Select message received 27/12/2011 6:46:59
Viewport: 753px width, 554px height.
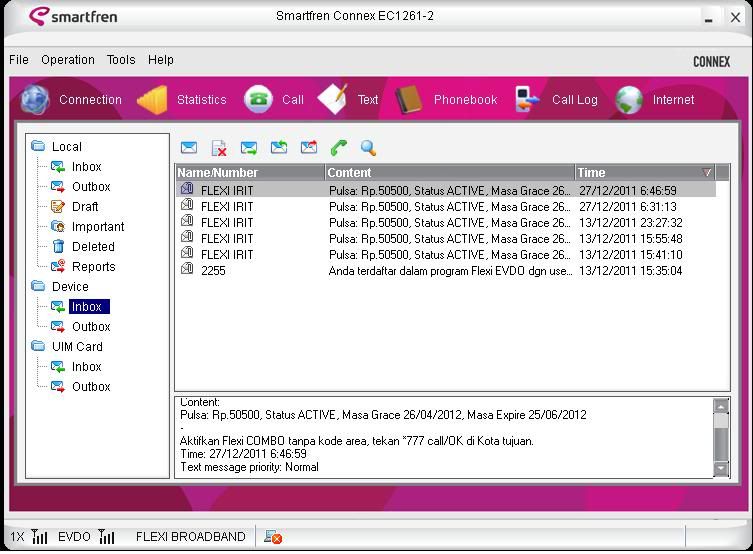pyautogui.click(x=446, y=191)
